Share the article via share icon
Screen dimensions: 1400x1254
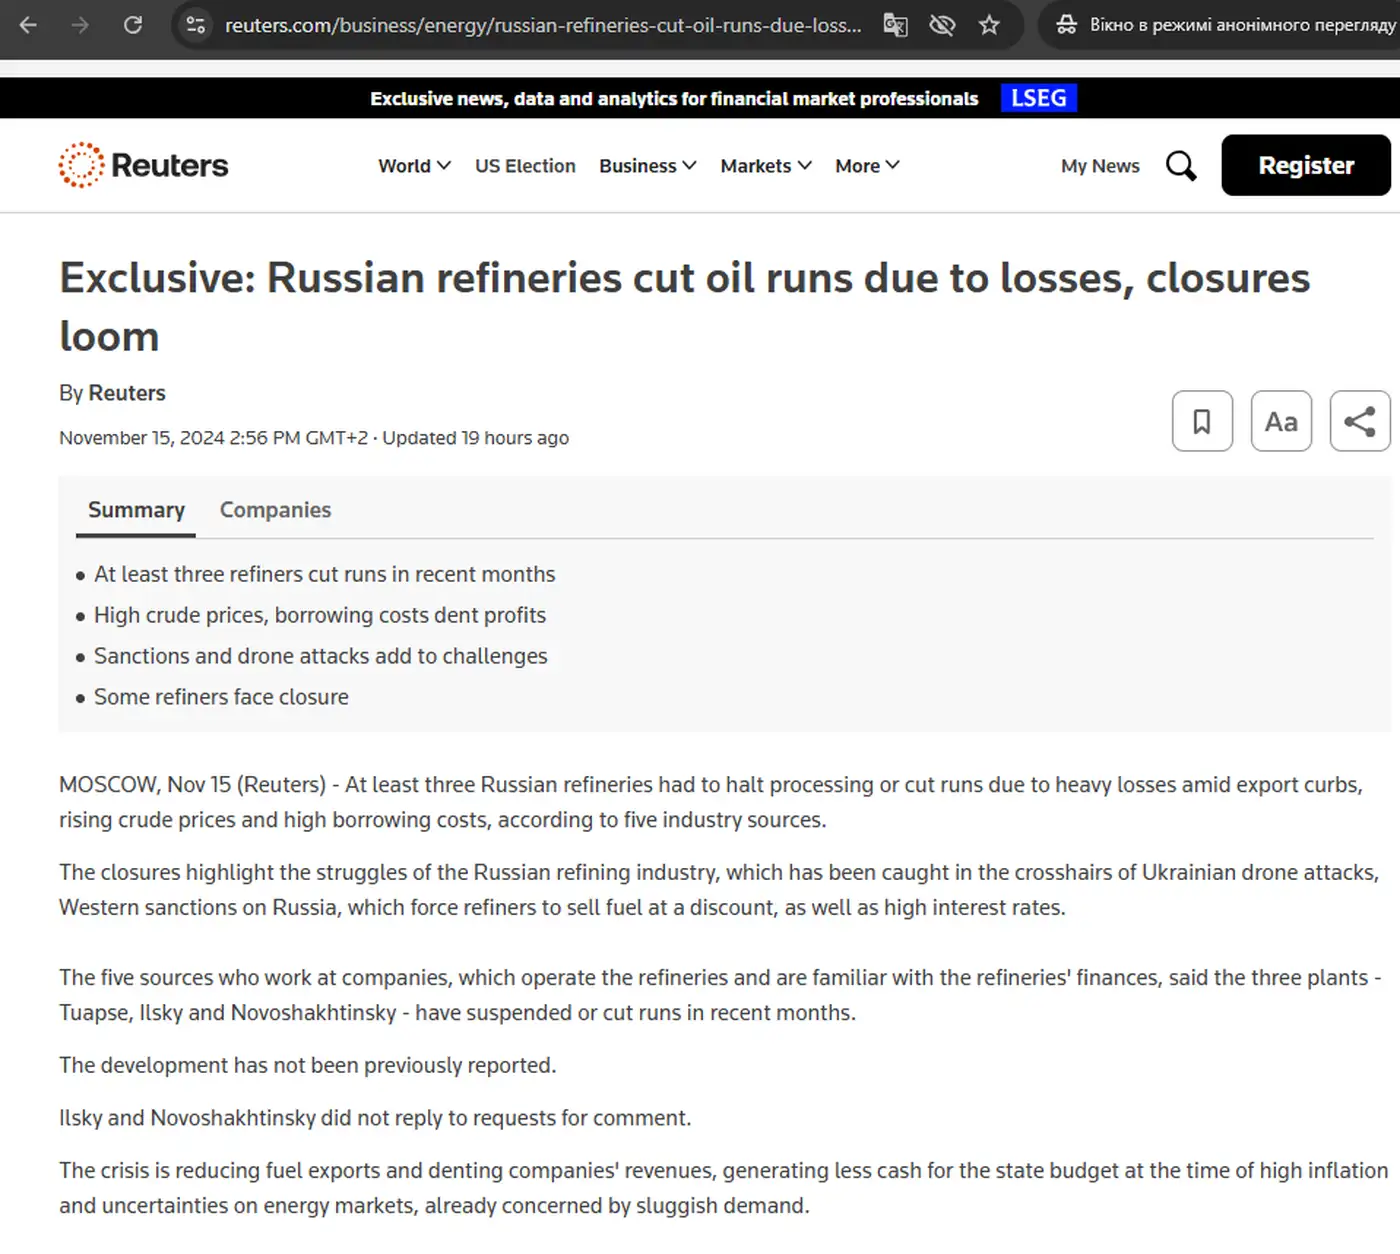coord(1359,421)
